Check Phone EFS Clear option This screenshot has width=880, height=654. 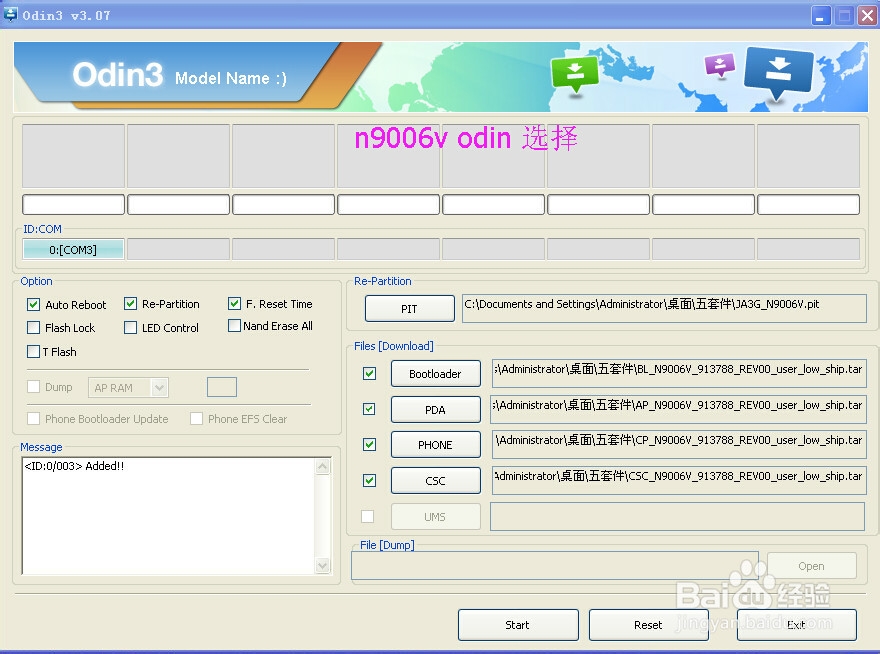tap(196, 418)
